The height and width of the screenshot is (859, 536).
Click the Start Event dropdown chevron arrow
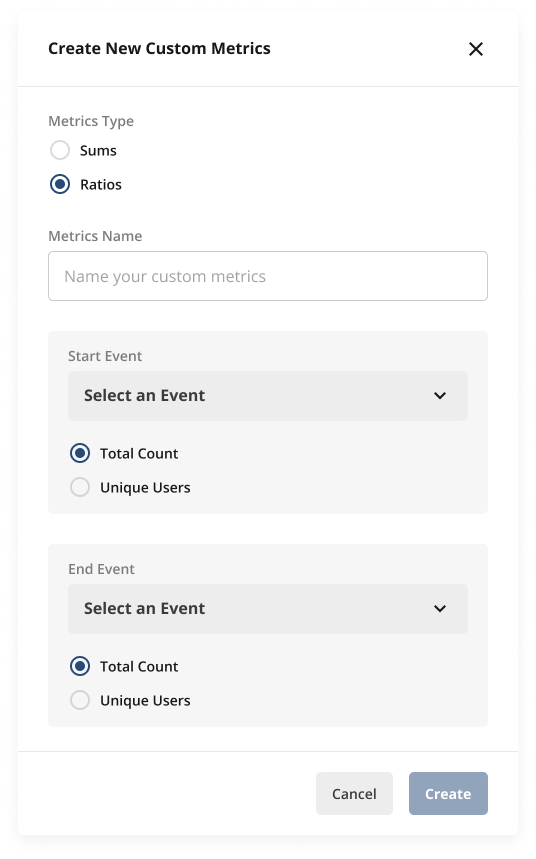click(x=440, y=396)
